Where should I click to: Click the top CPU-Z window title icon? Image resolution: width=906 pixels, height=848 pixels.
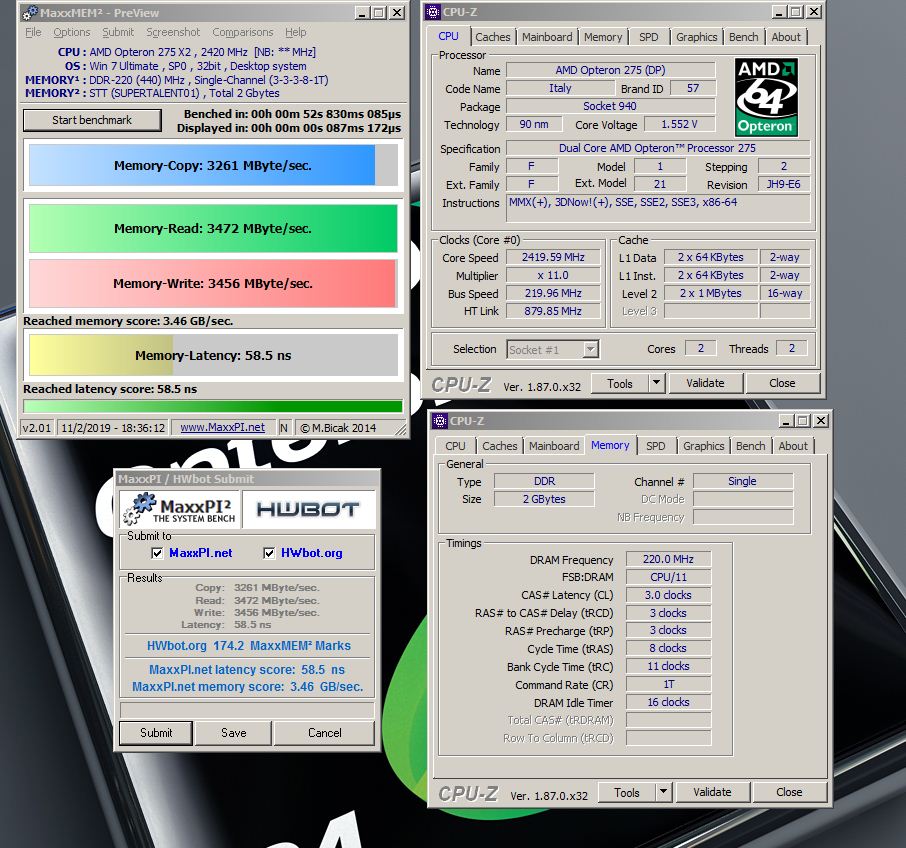pos(433,12)
